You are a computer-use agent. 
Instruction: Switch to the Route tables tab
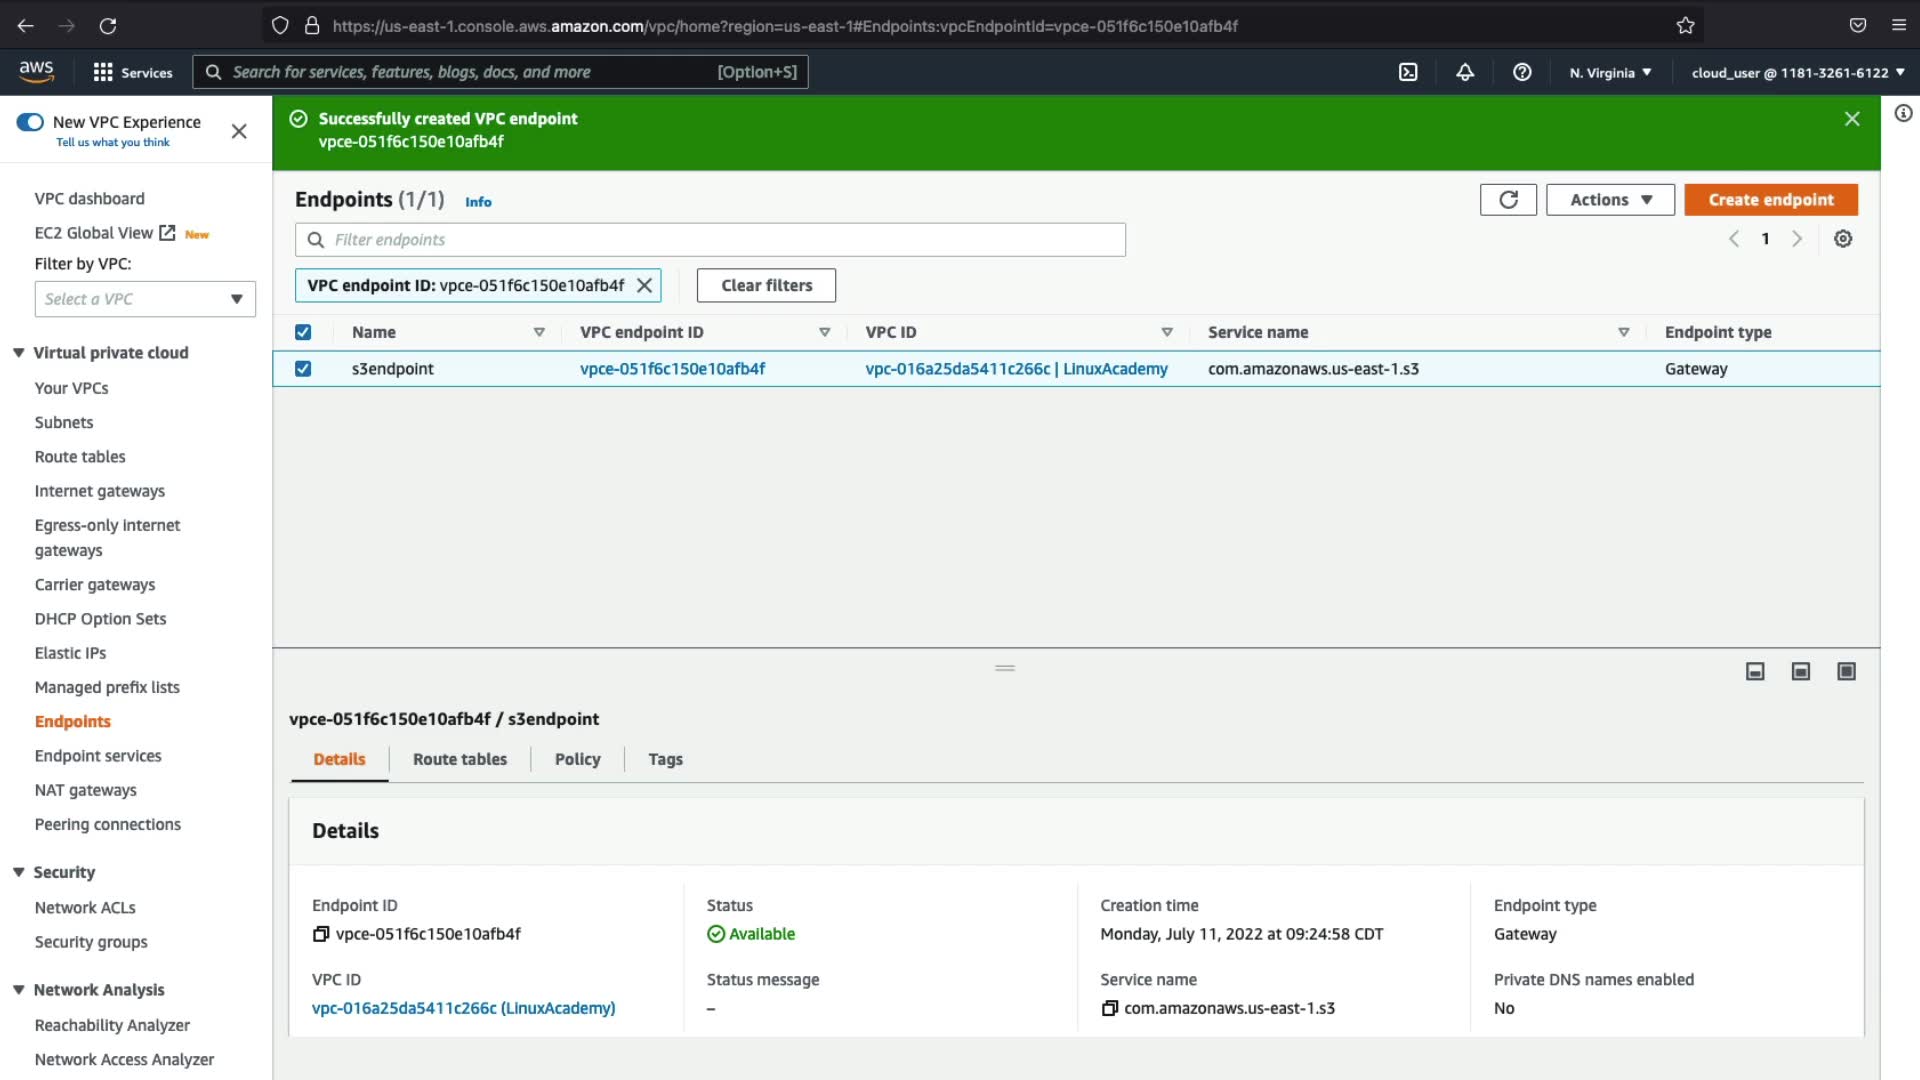[x=460, y=759]
